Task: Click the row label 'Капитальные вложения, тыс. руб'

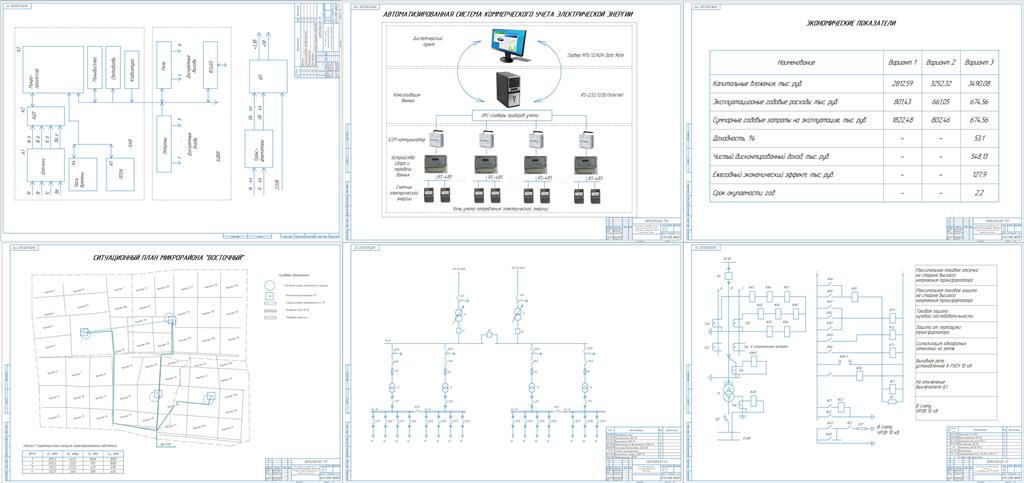Action: click(760, 84)
